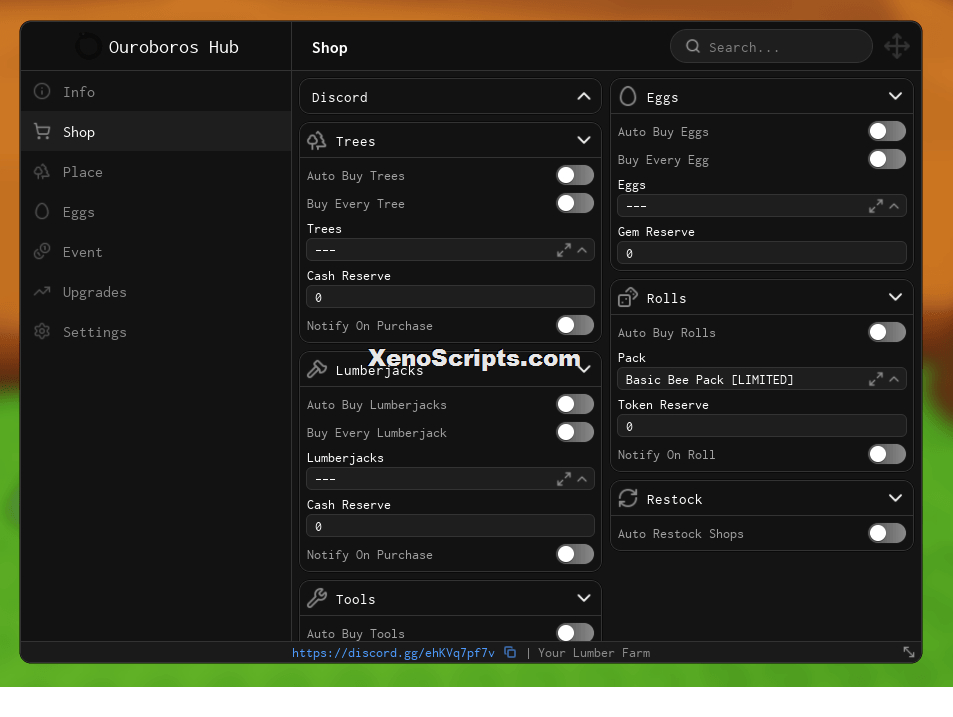Collapse the Trees section chevron
The width and height of the screenshot is (953, 717).
tap(583, 140)
